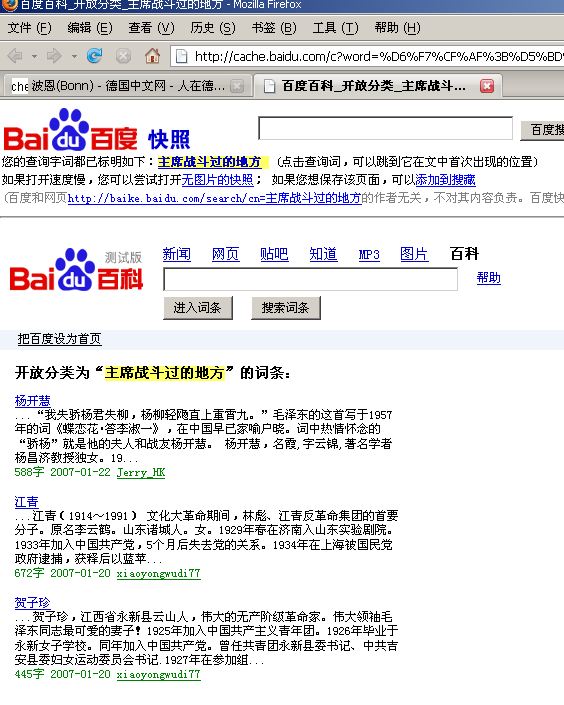Viewport: 564px width, 705px height.
Task: Click the Baidu 百科 logo
Action: (76, 270)
